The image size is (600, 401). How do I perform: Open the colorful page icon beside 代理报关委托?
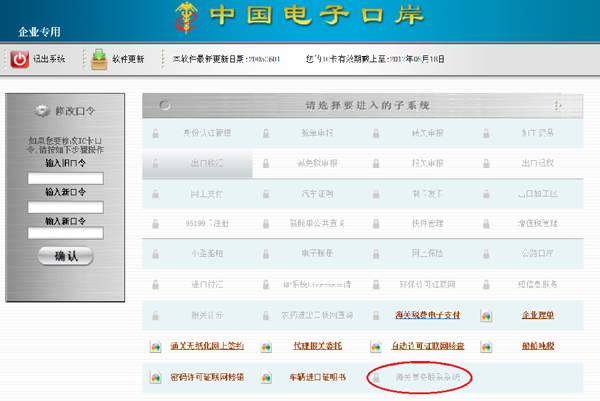pyautogui.click(x=266, y=347)
